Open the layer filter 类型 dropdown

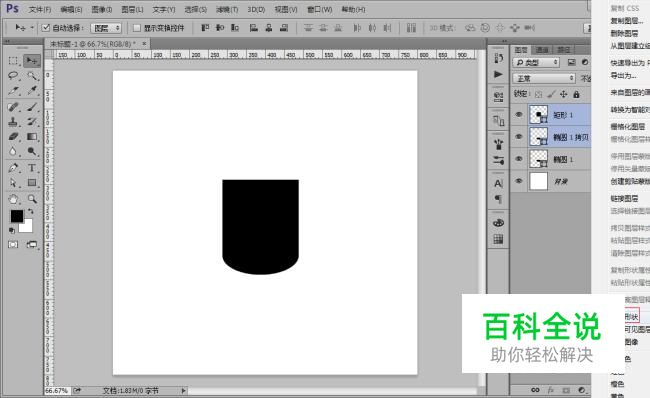[536, 63]
